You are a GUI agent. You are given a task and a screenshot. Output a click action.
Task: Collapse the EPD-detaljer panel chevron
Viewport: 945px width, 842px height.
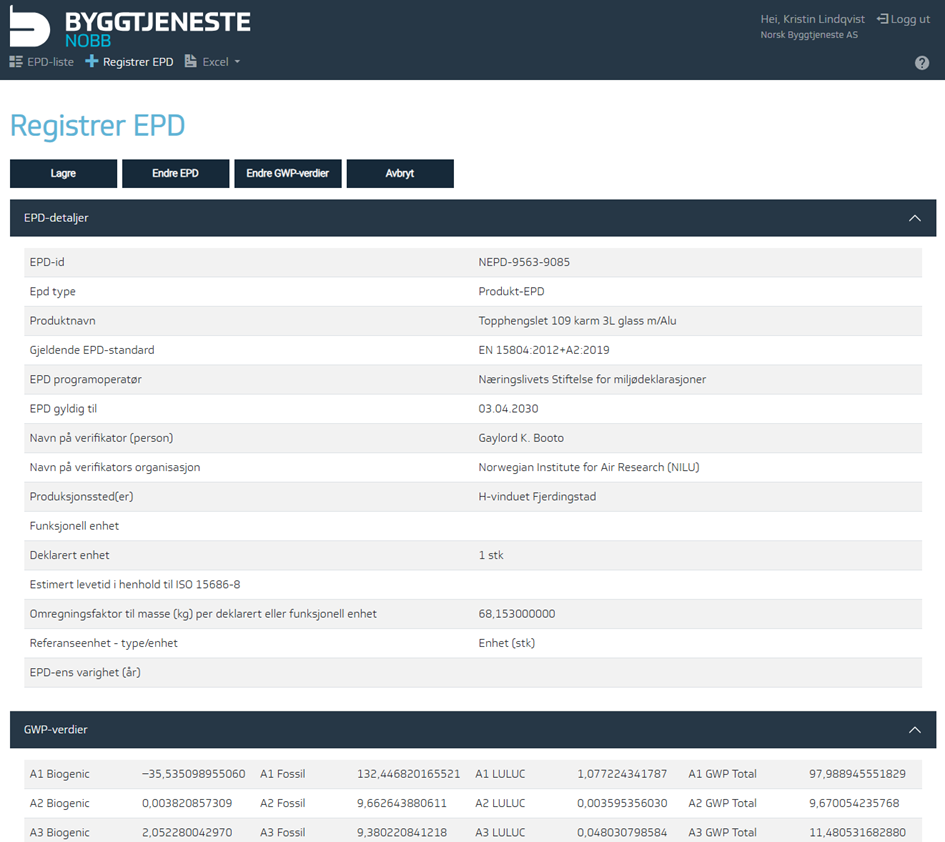pos(914,218)
